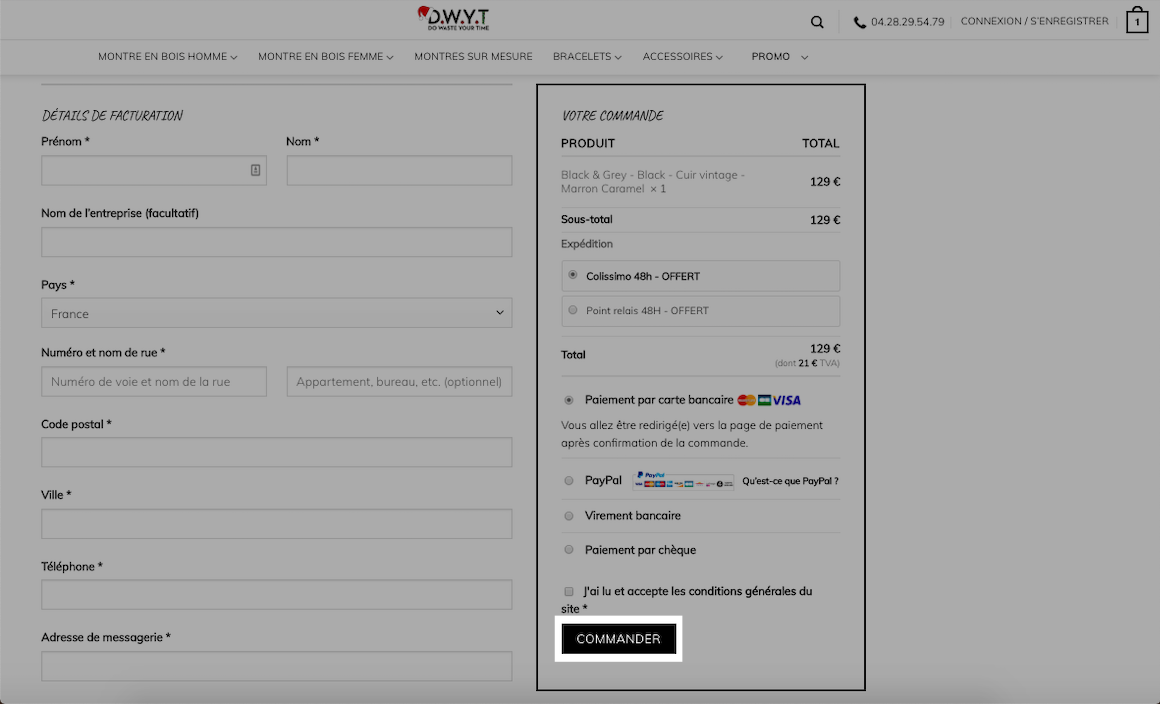Click the VISA card logo
1160x704 pixels.
[787, 400]
